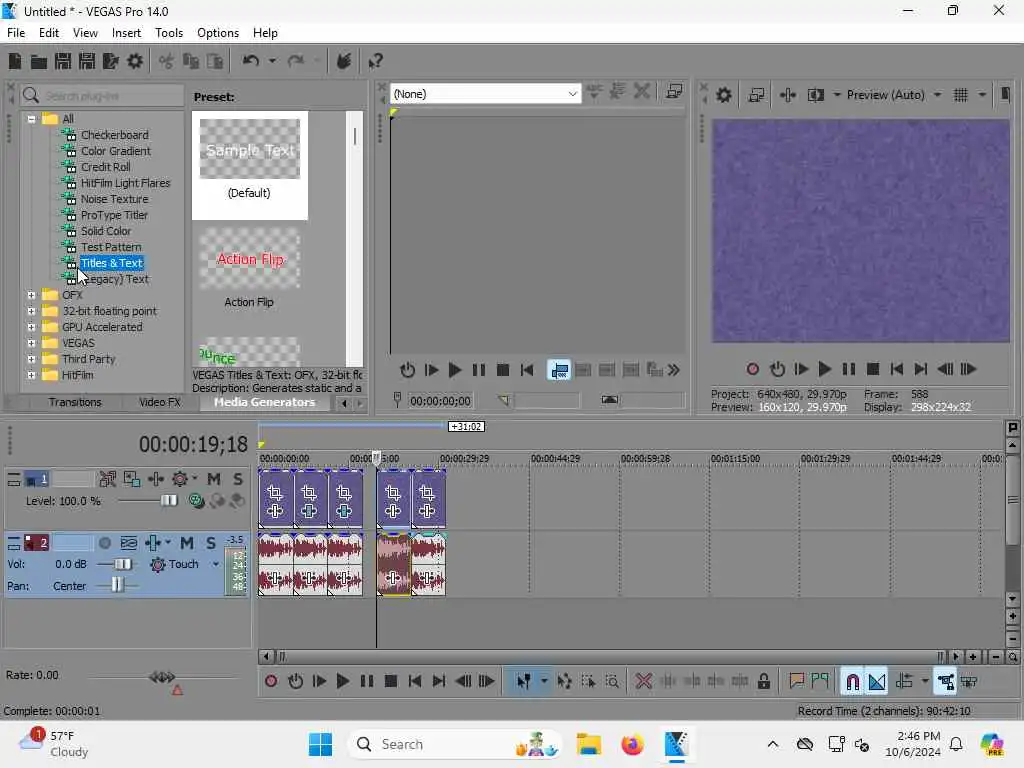Open Preview (Auto) quality dropdown
1024x768 pixels.
(x=938, y=95)
